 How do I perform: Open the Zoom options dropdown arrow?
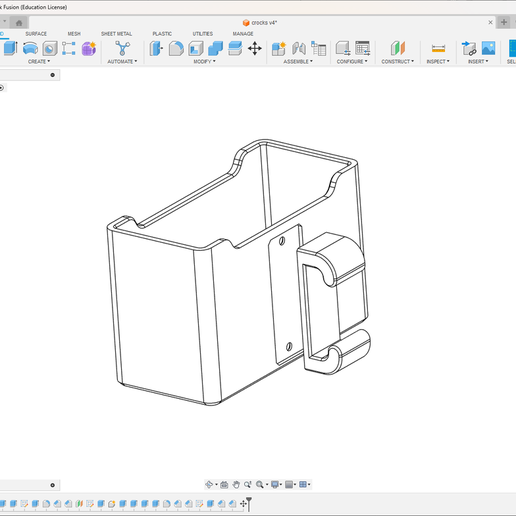[267, 485]
